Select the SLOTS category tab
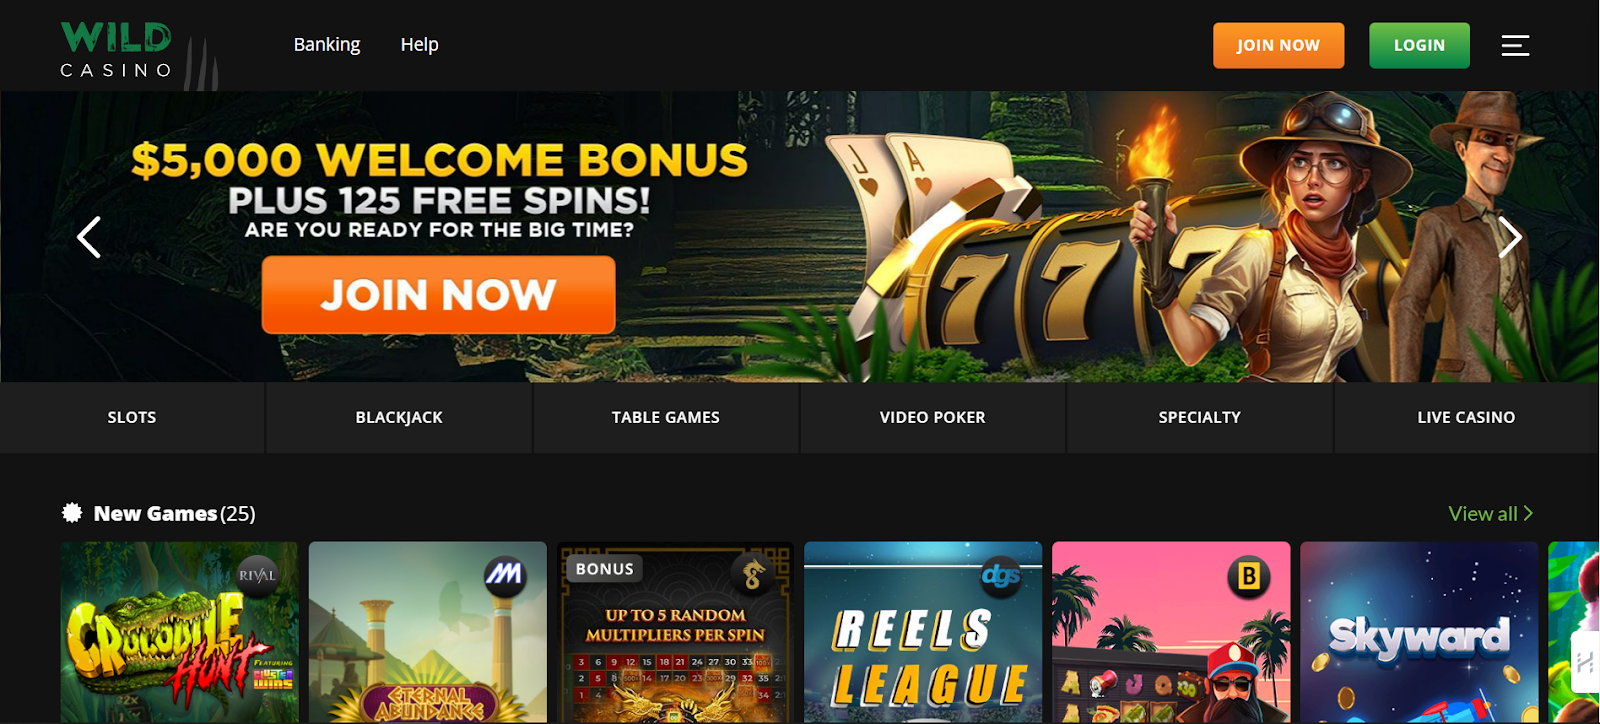Viewport: 1600px width, 724px height. [132, 417]
